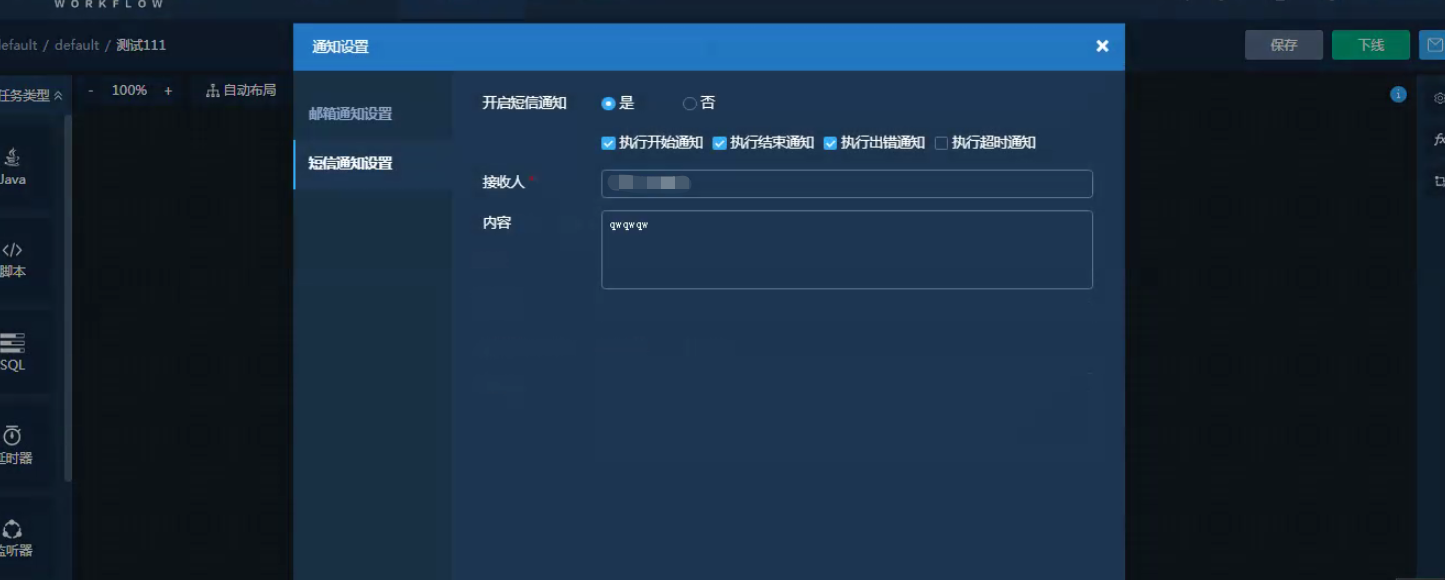Screen dimensions: 1445x580
Task: Click the 保存 save button
Action: 1283,45
